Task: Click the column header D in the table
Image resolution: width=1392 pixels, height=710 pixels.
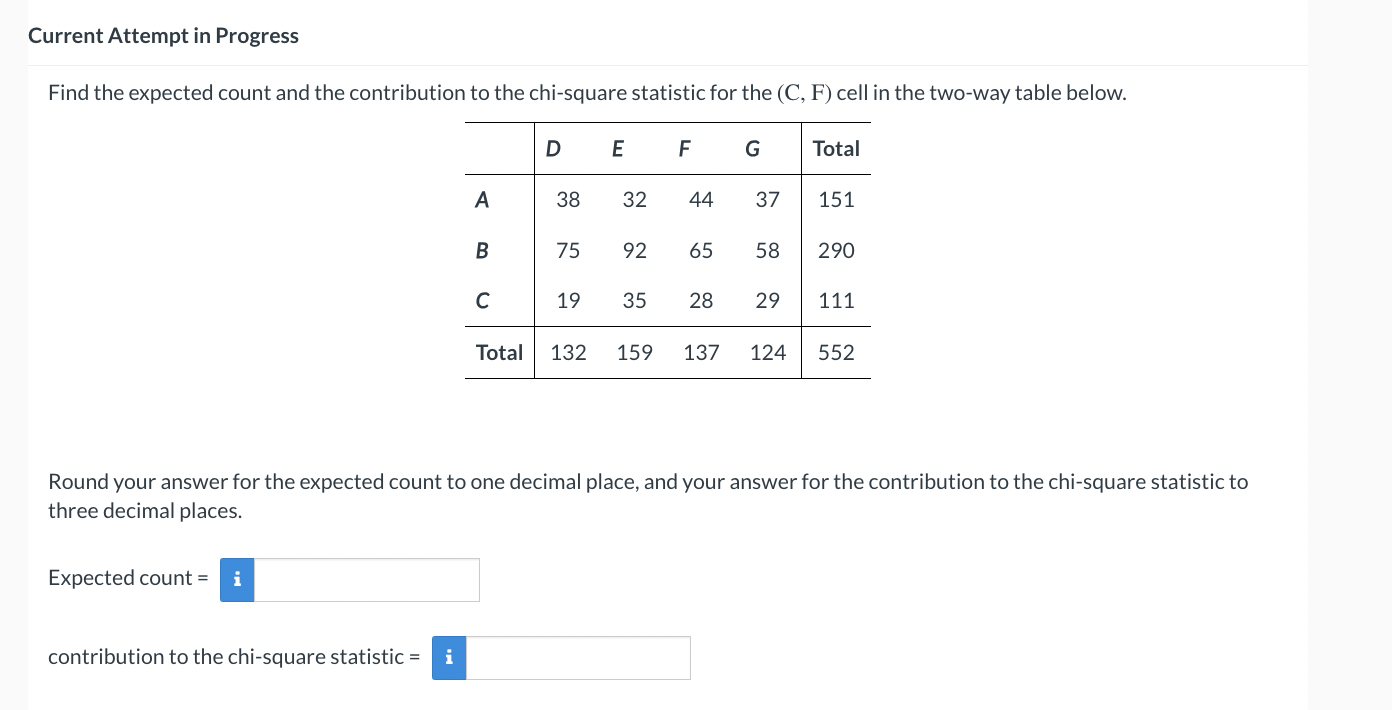Action: [551, 148]
